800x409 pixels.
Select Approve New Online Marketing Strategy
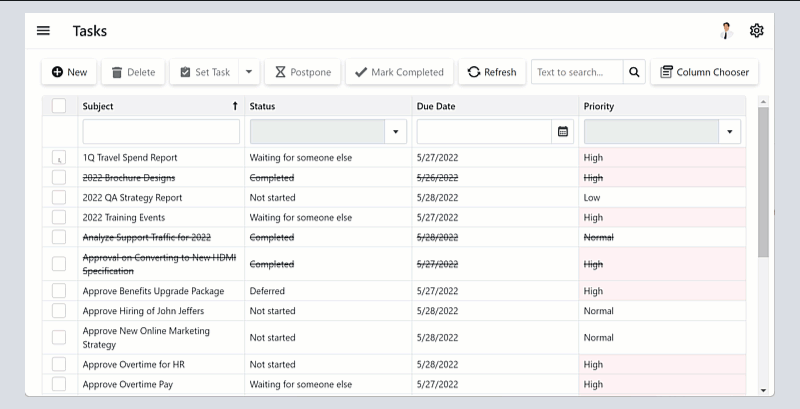(x=146, y=337)
